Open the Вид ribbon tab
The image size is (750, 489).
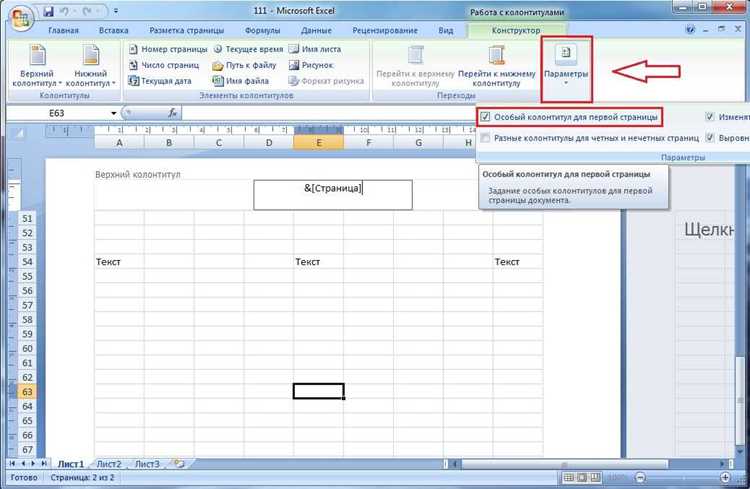(x=445, y=30)
